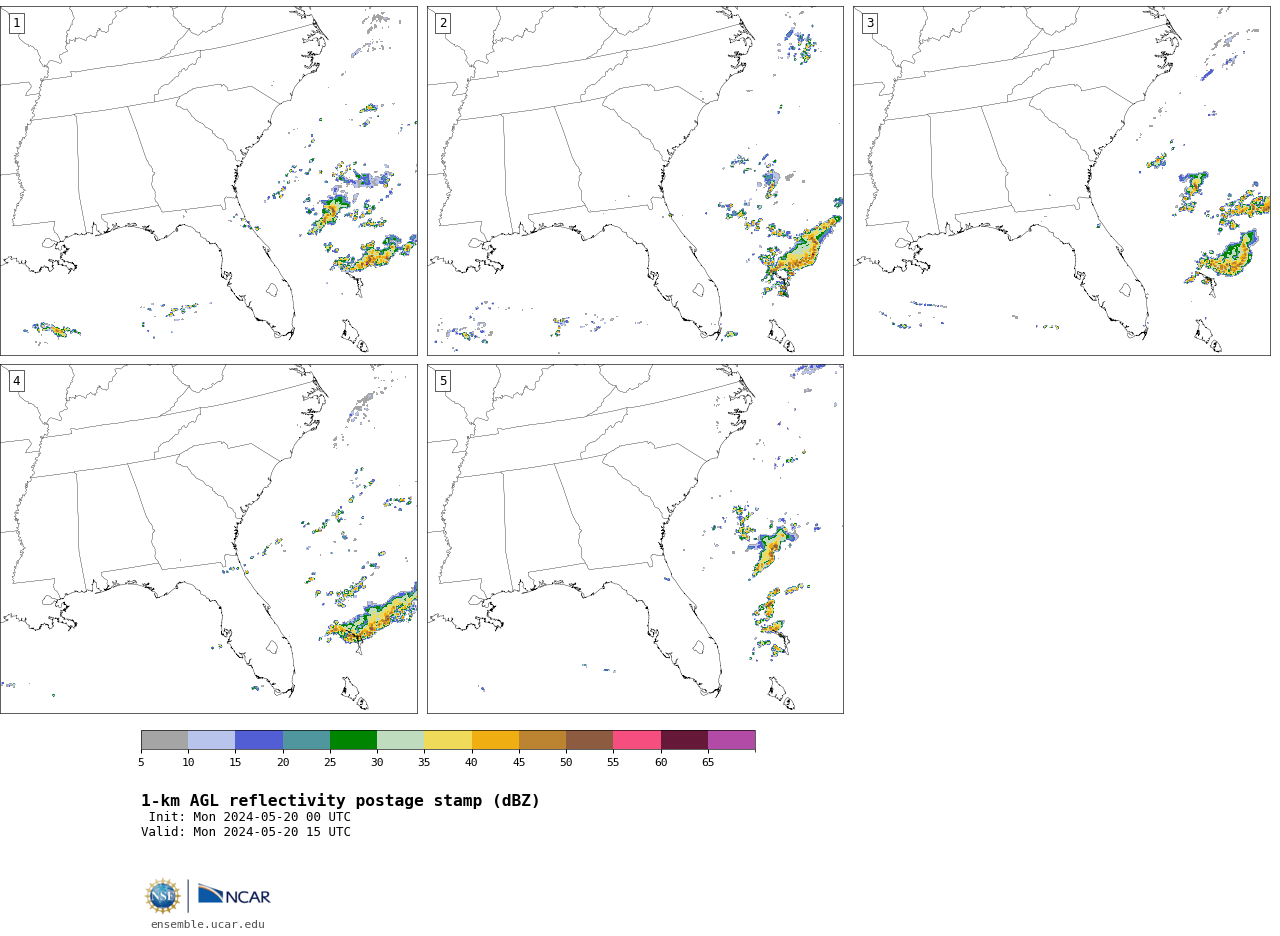Click the teal 20-25 dBZ swatch
1280x936 pixels.
click(306, 740)
